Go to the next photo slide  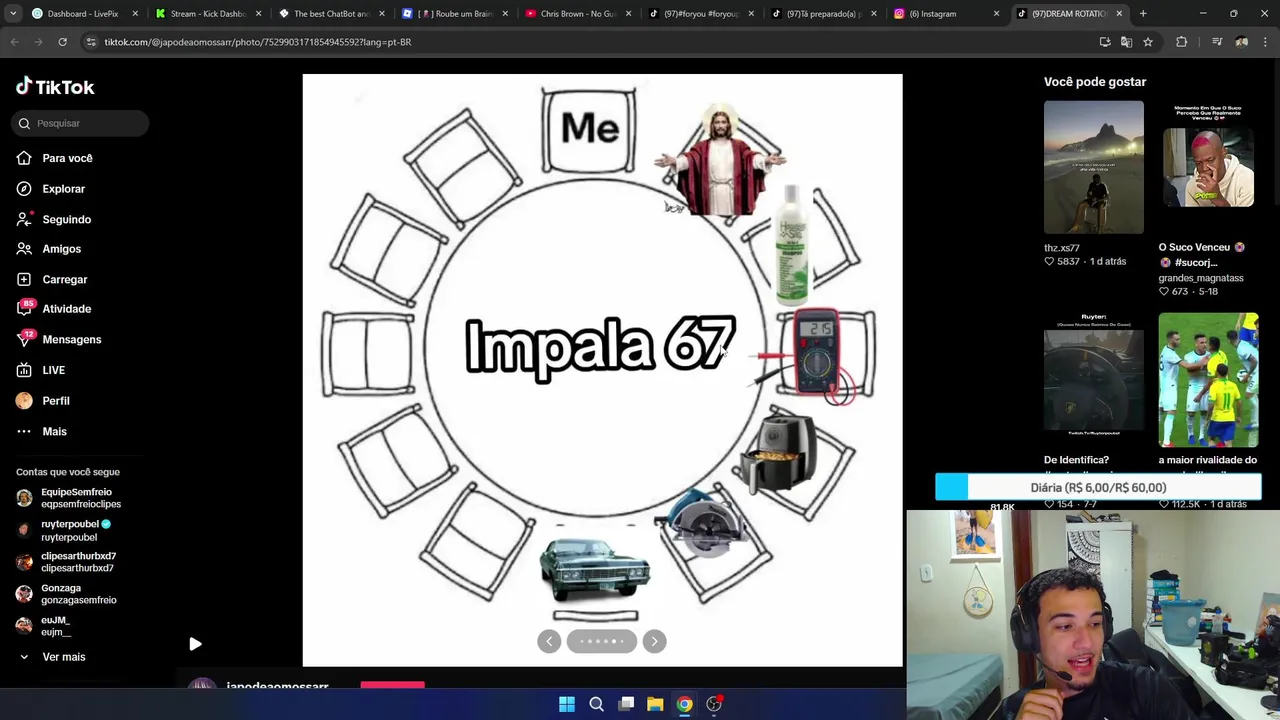pyautogui.click(x=654, y=641)
